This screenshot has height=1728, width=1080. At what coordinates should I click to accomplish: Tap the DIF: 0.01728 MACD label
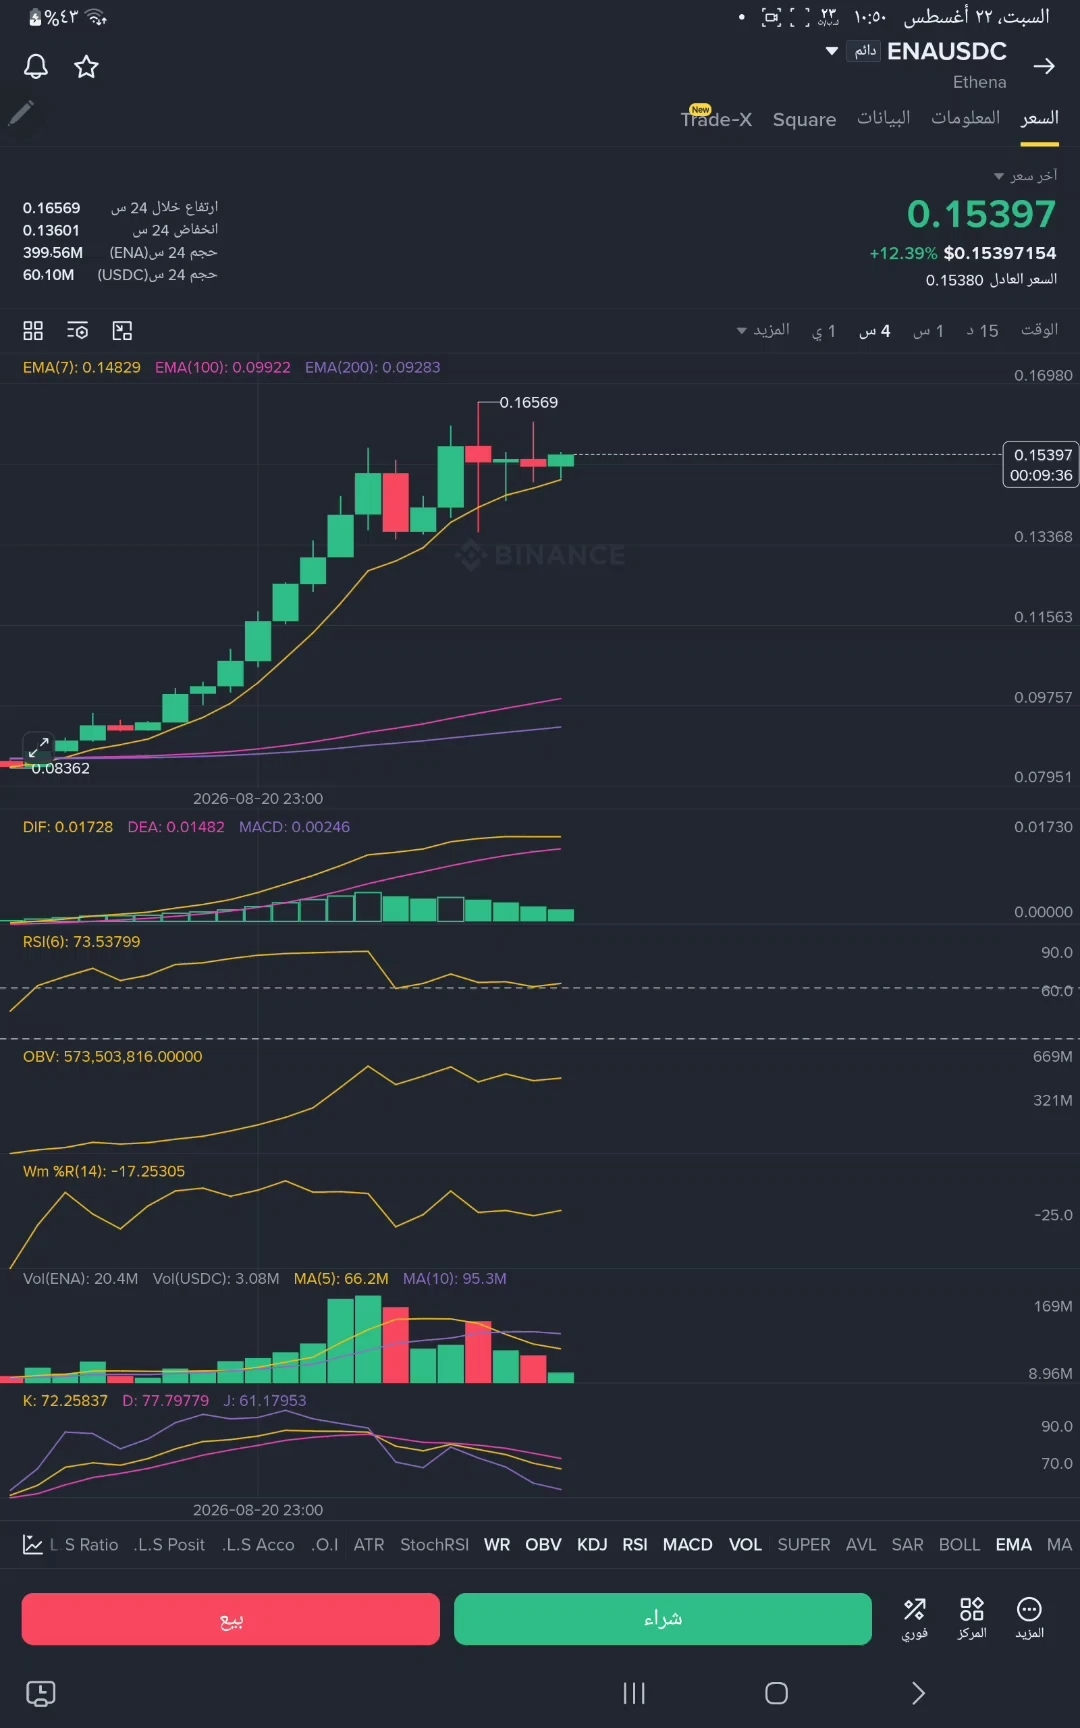tap(68, 827)
